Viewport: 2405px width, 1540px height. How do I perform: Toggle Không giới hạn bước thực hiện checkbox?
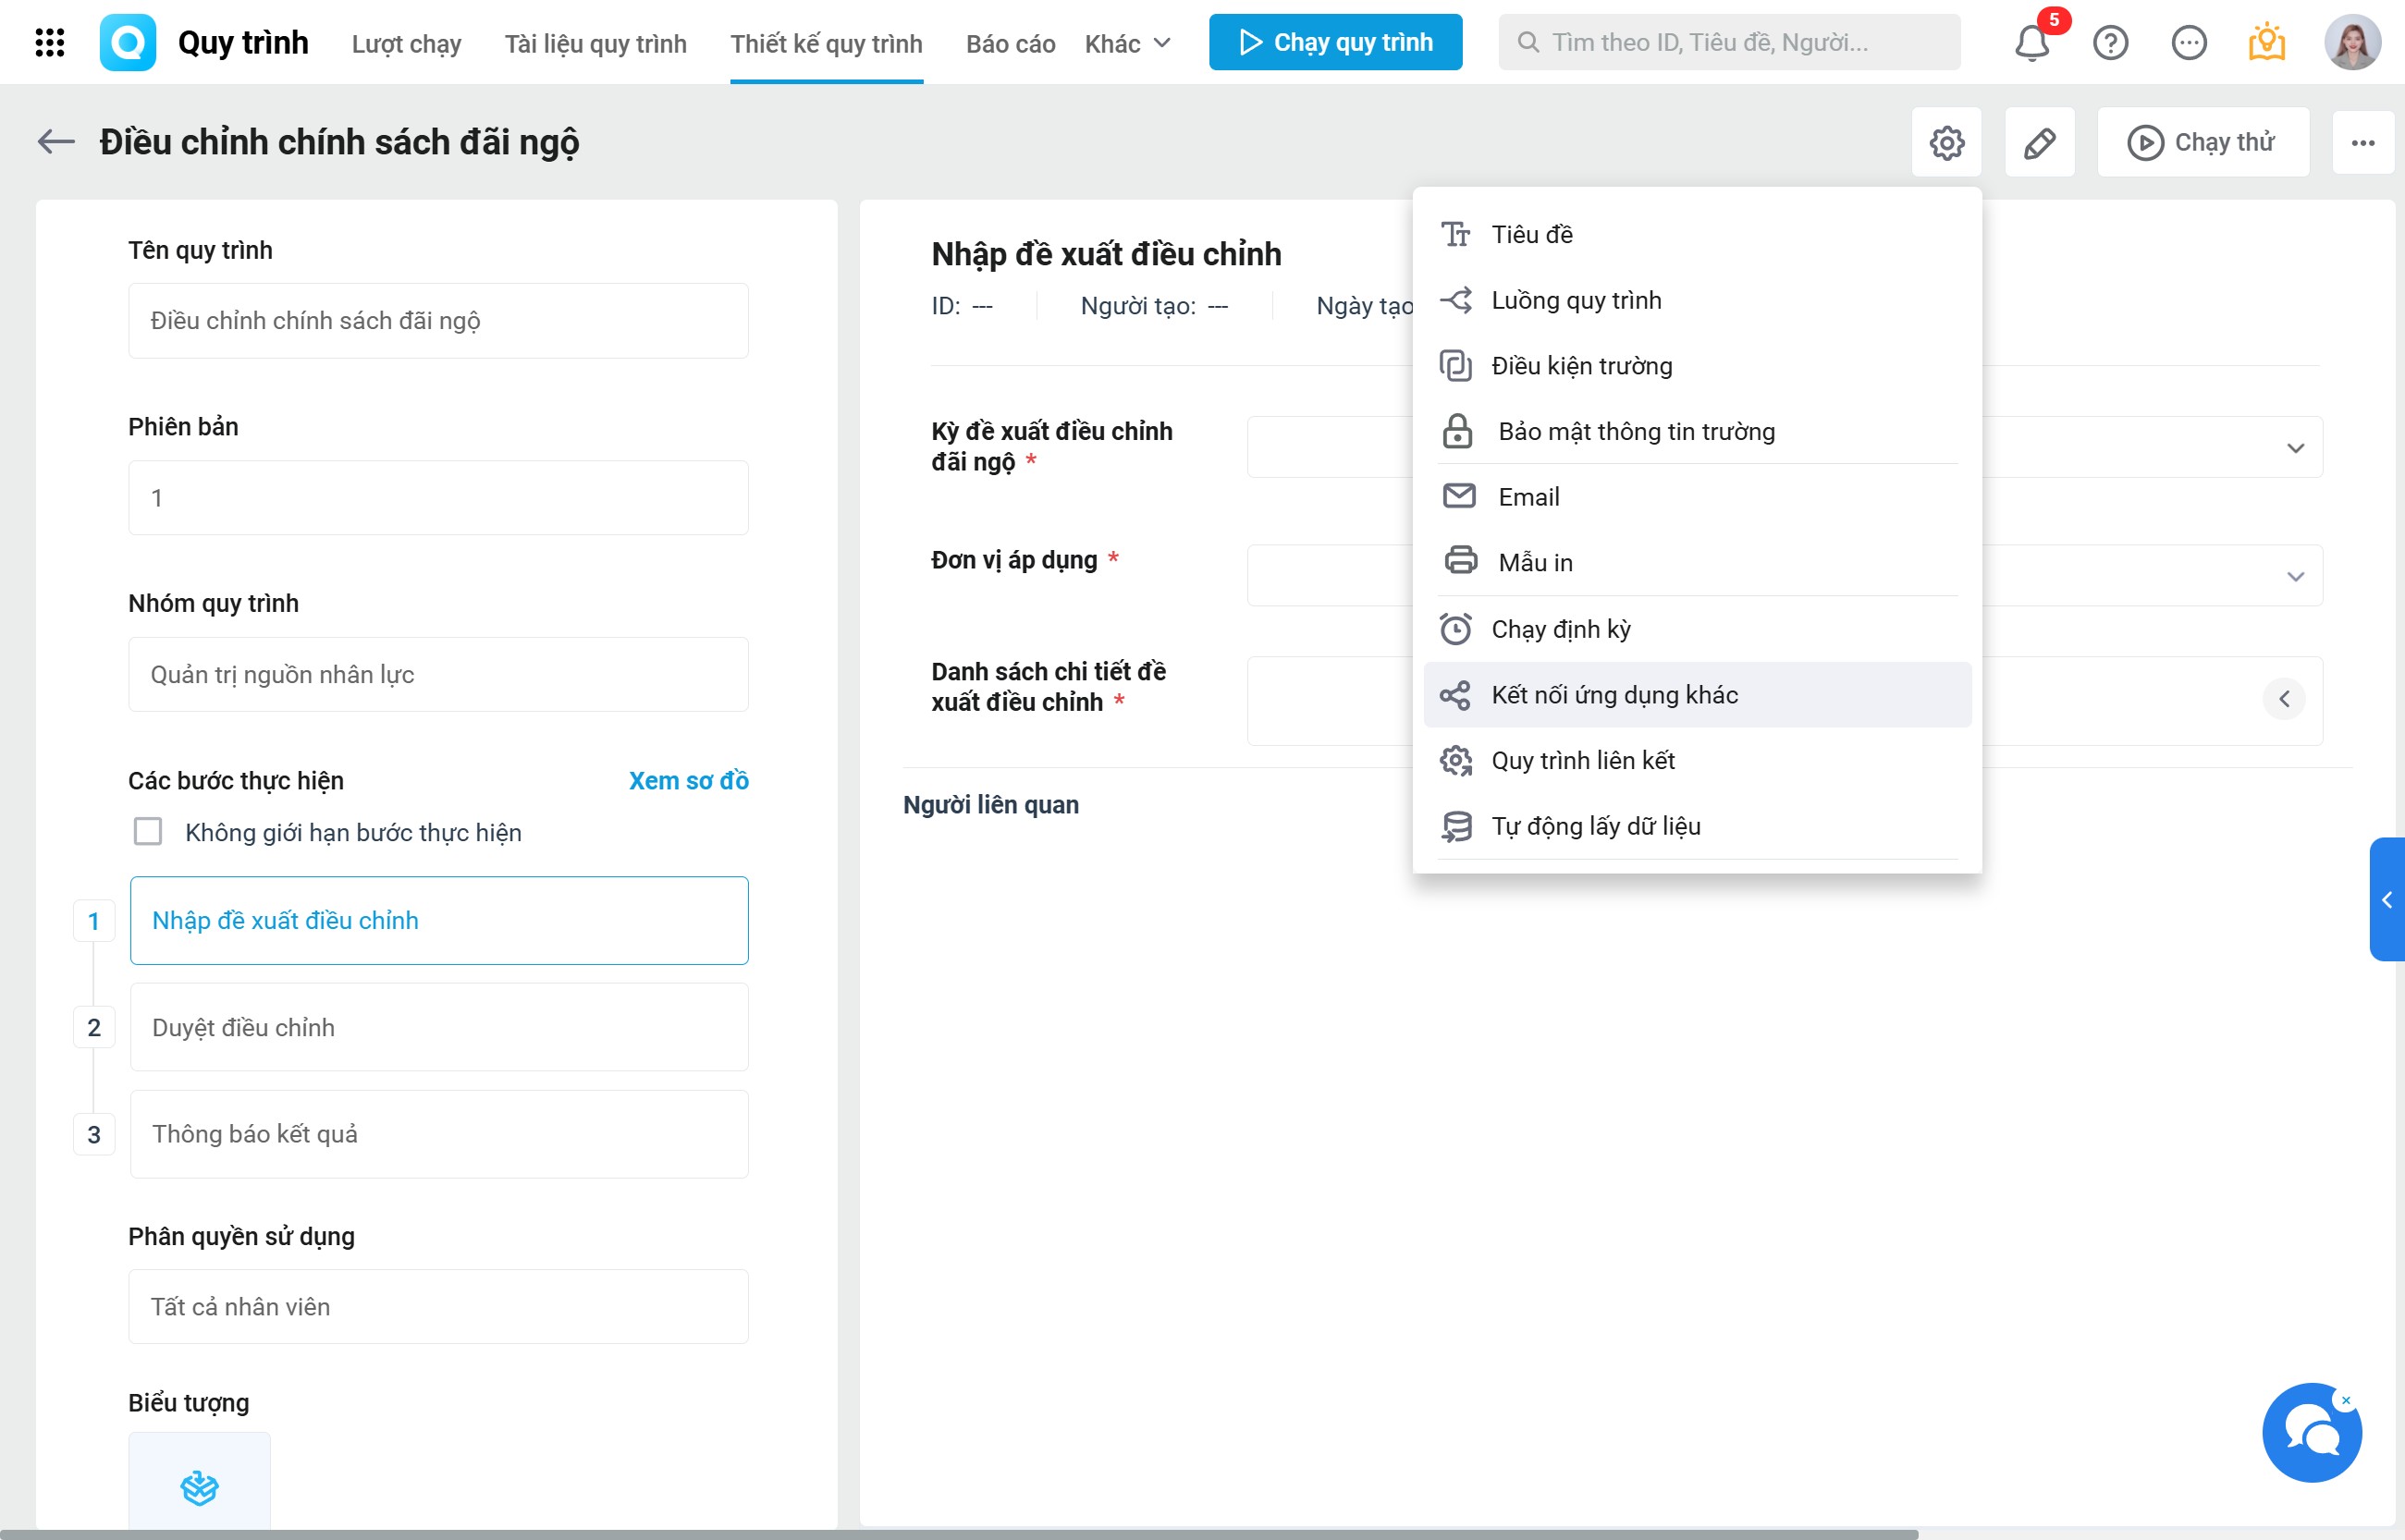pyautogui.click(x=148, y=831)
